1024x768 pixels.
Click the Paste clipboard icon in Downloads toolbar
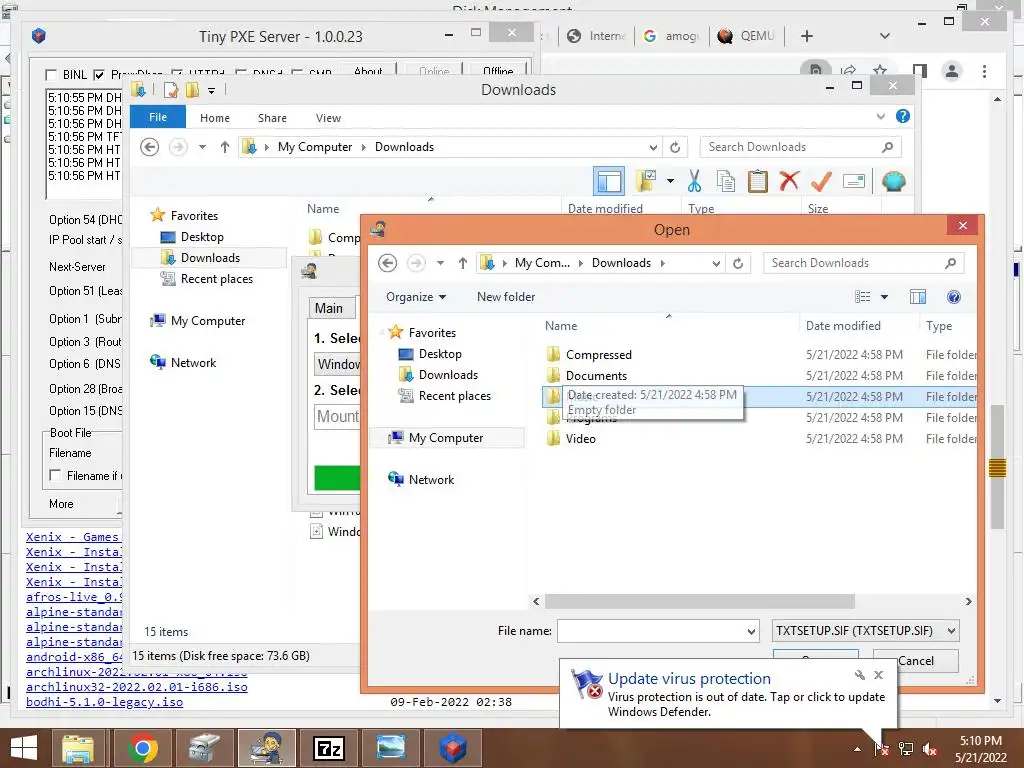tap(758, 182)
